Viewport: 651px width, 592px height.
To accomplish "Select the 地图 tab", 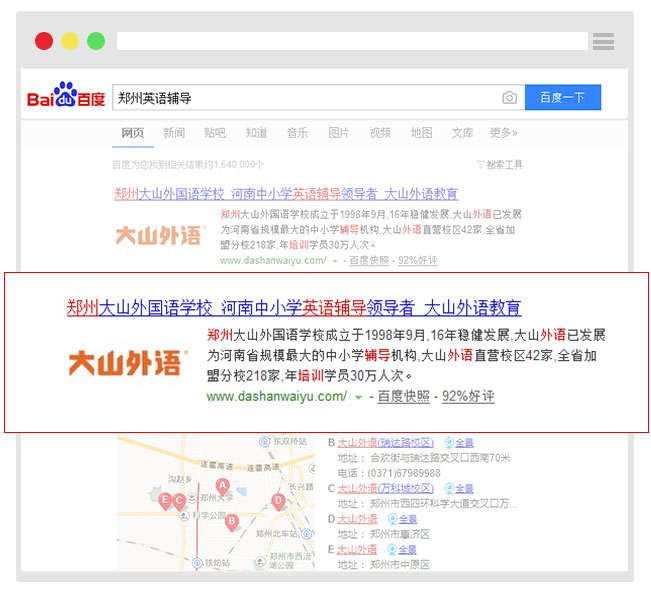I will pyautogui.click(x=421, y=133).
